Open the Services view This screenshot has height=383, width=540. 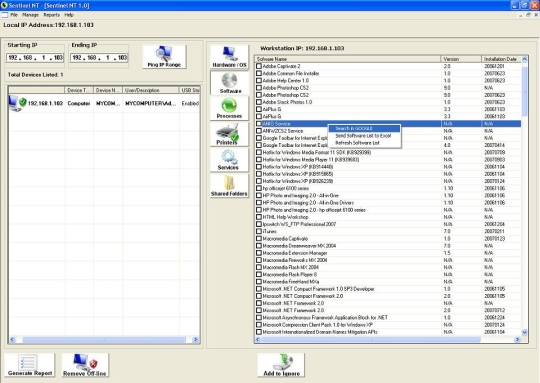[229, 160]
